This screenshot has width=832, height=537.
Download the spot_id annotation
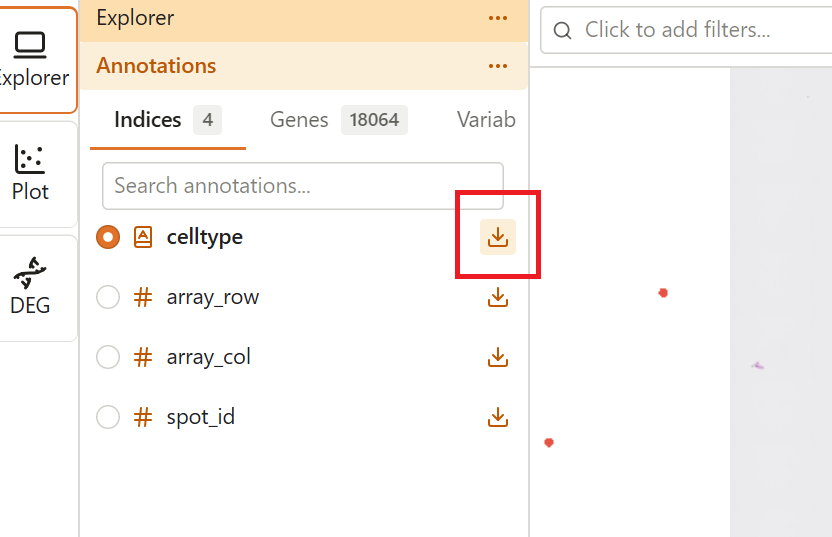(498, 417)
